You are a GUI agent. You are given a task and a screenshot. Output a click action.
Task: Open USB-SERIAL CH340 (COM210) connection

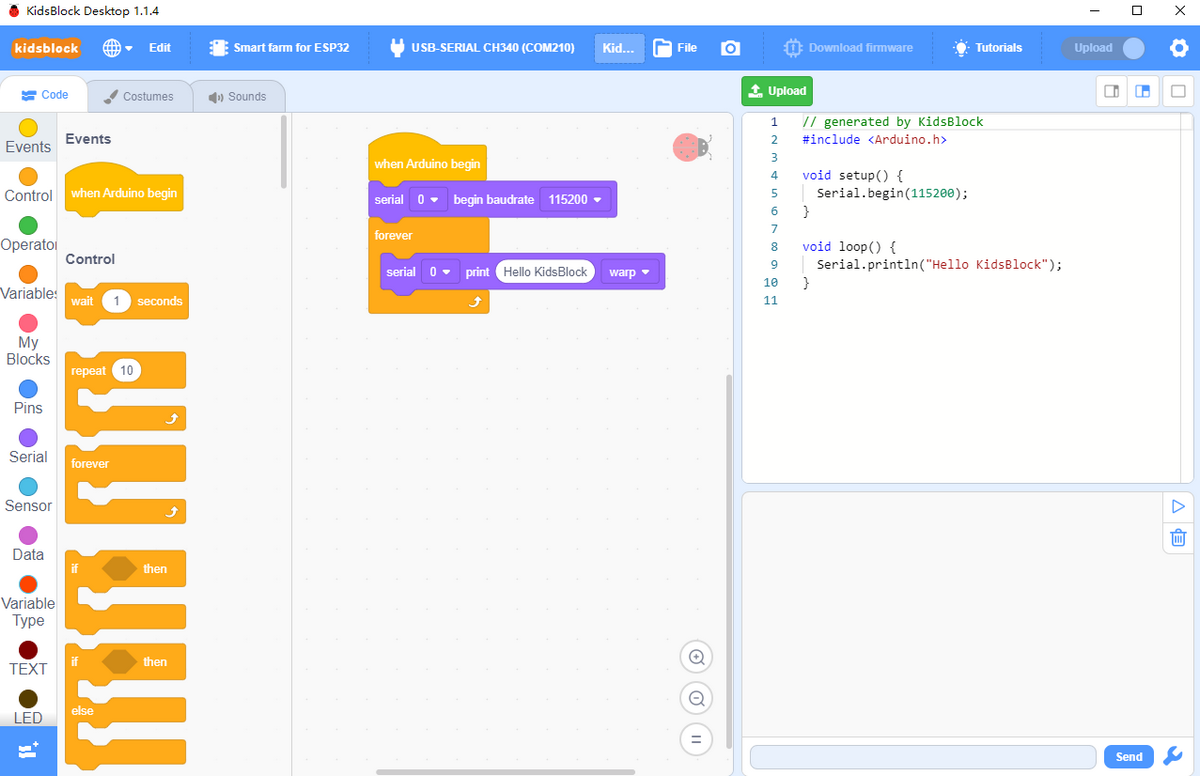481,48
